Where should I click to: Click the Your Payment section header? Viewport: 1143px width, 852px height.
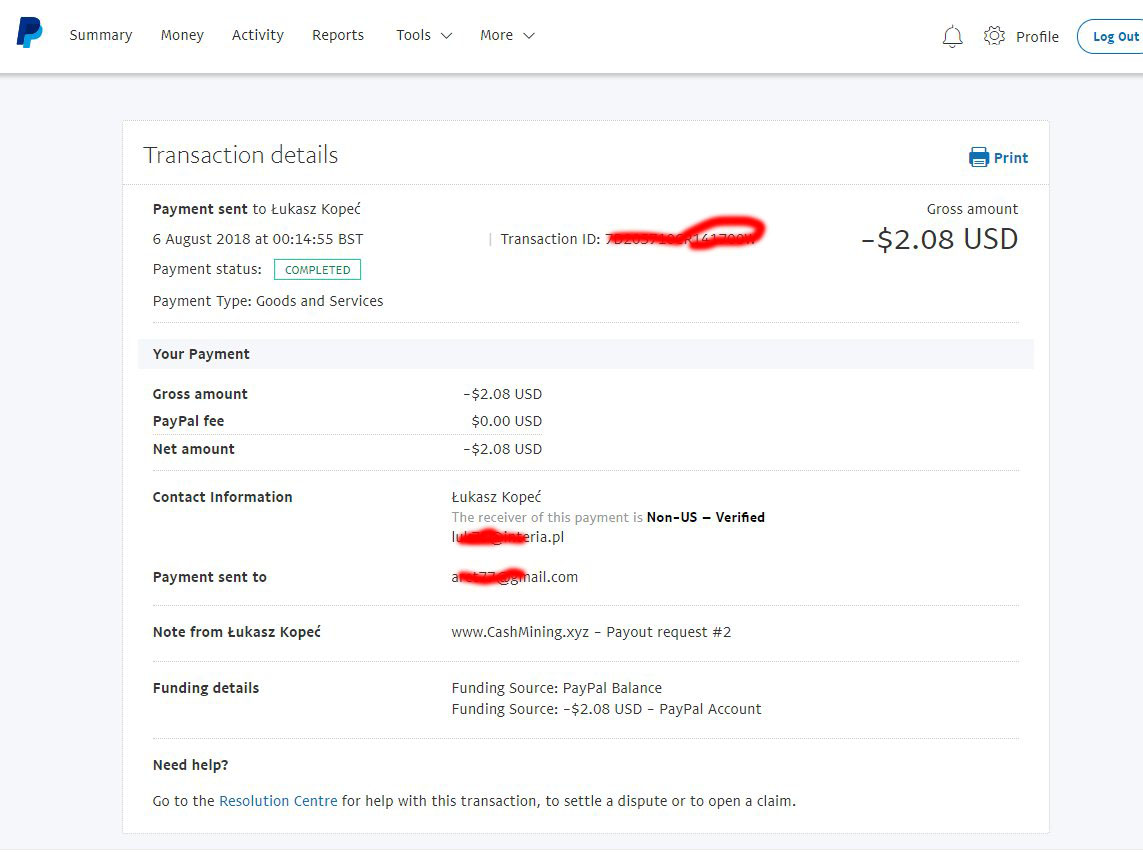pos(585,354)
